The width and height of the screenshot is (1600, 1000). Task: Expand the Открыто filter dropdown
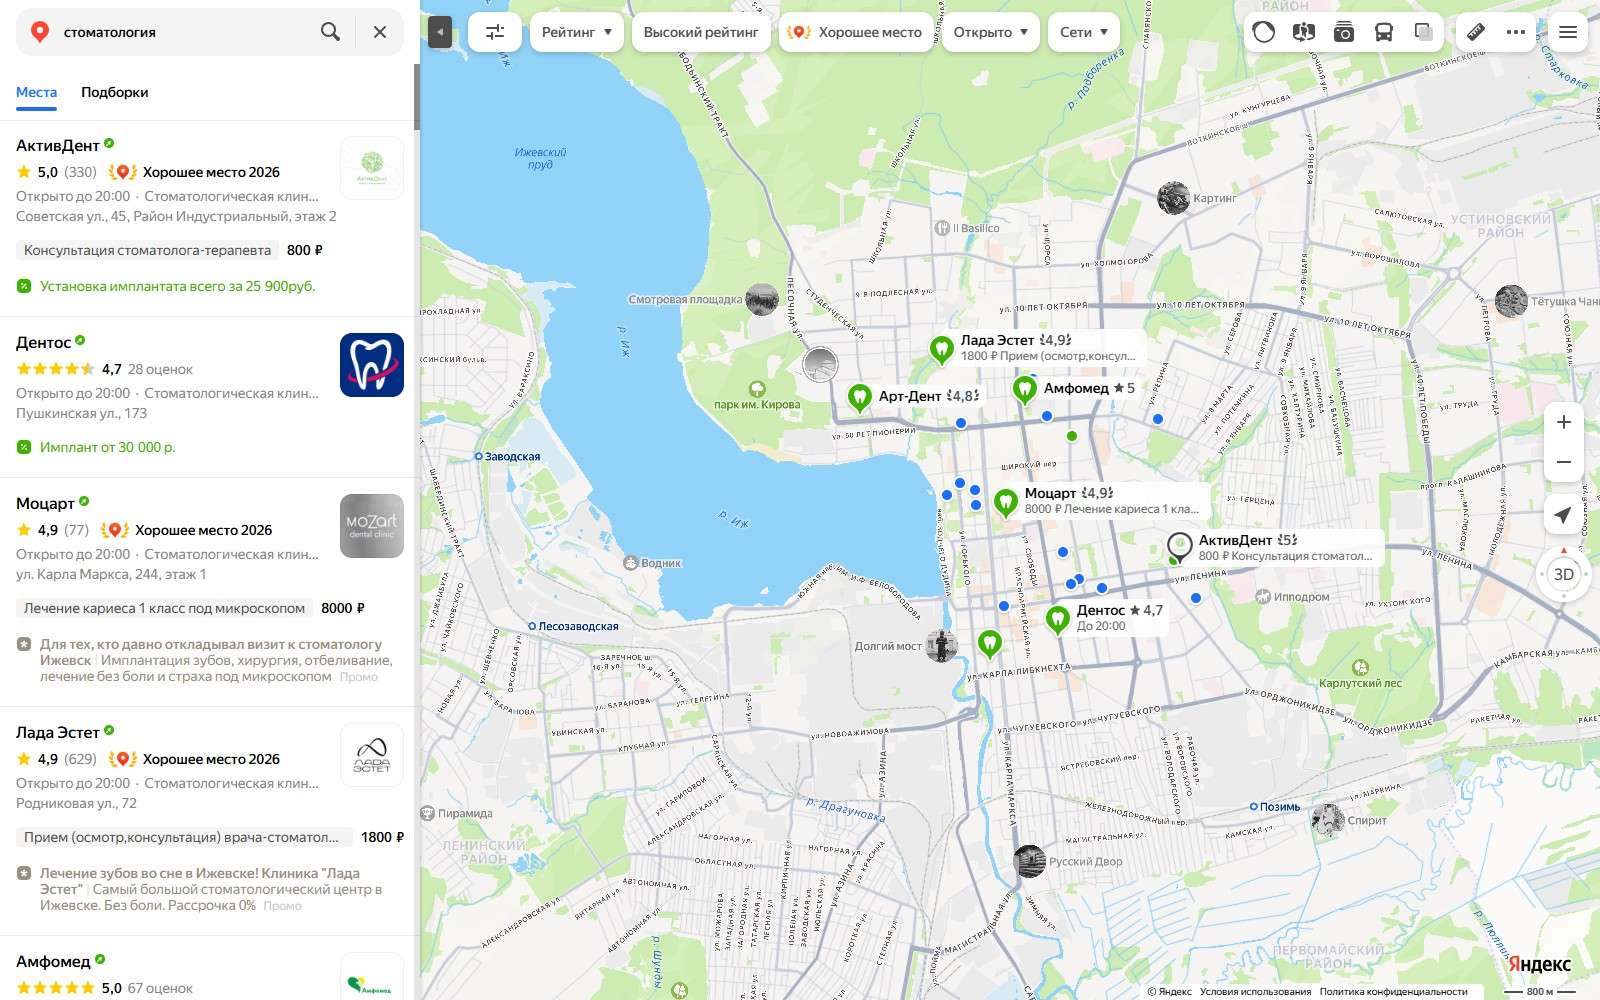990,32
